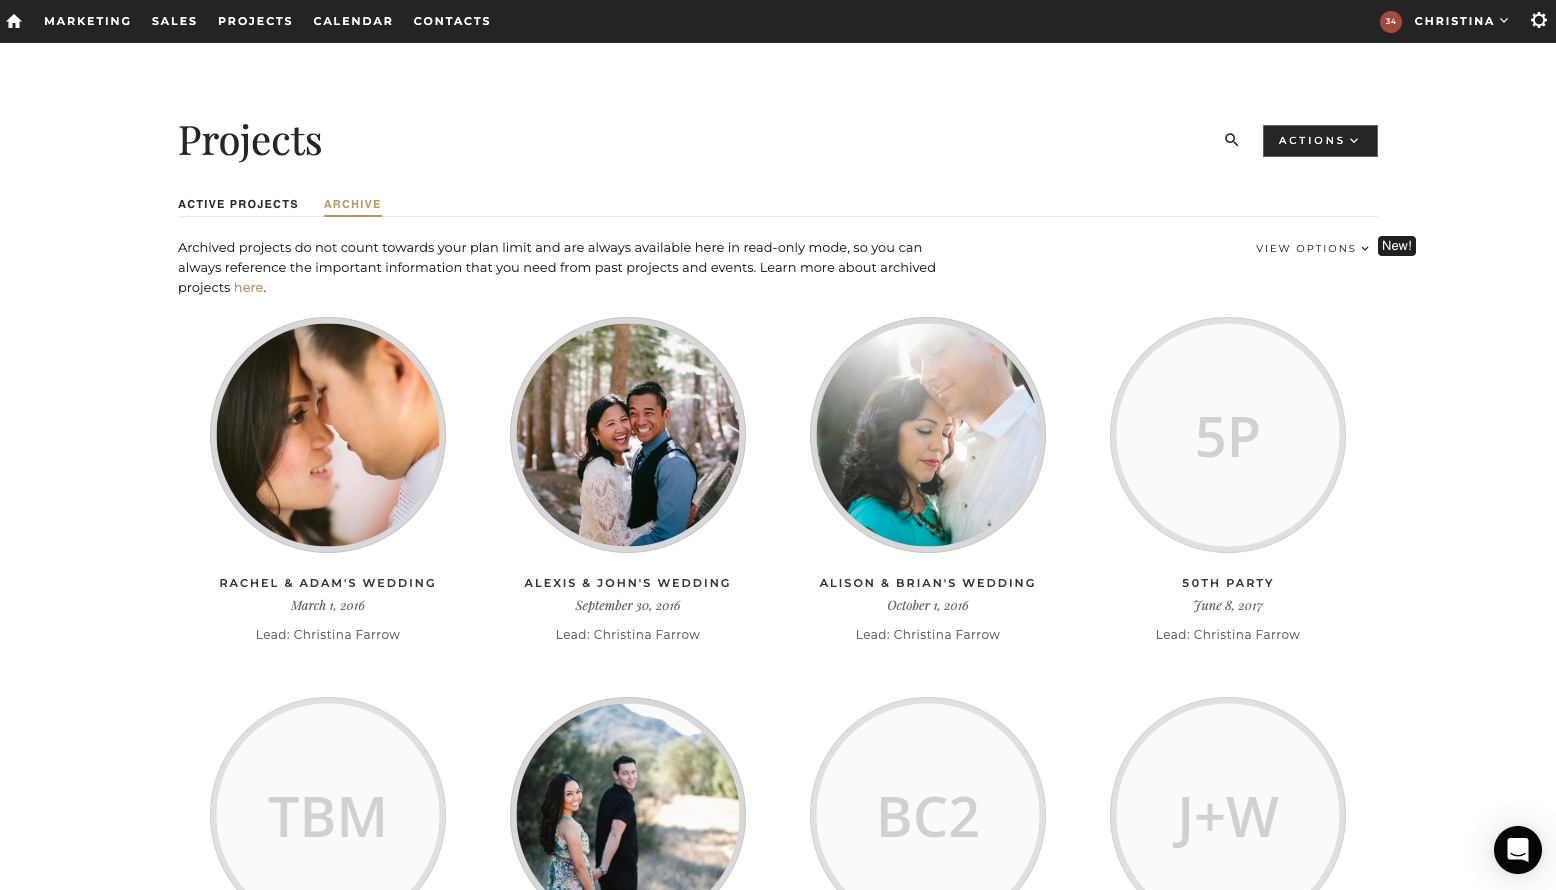Screen dimensions: 1556x890
Task: Open the Calendar section
Action: click(x=353, y=21)
